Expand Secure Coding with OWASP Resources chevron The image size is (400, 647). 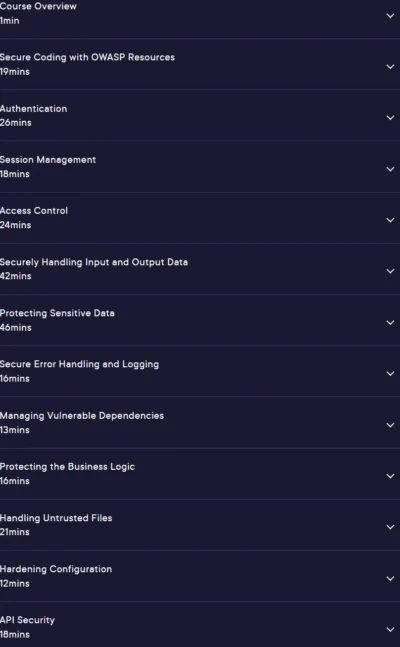[390, 66]
